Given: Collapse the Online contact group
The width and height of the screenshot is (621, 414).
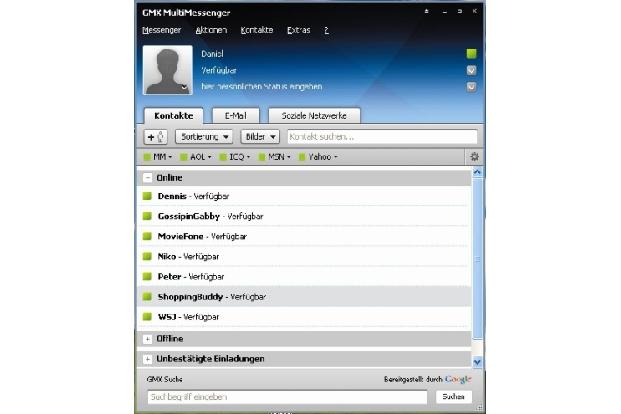Looking at the screenshot, I should pyautogui.click(x=147, y=178).
